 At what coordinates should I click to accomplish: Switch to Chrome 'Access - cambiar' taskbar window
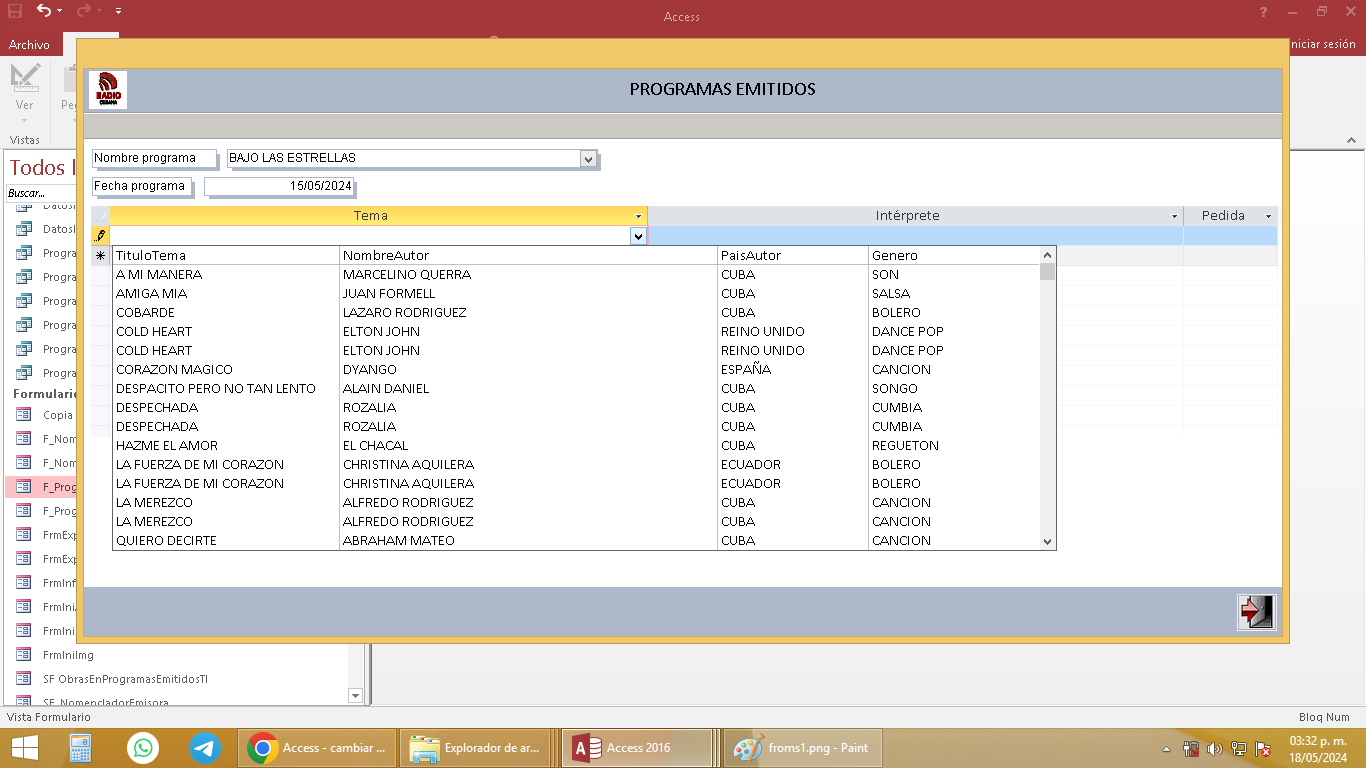(x=318, y=748)
